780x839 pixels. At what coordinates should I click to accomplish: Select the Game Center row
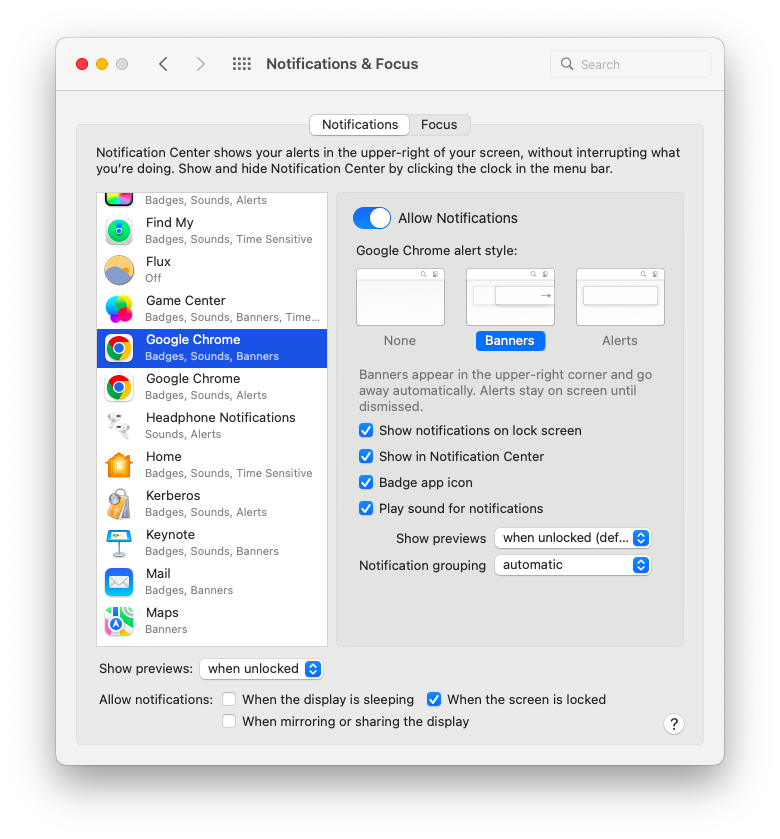[212, 309]
